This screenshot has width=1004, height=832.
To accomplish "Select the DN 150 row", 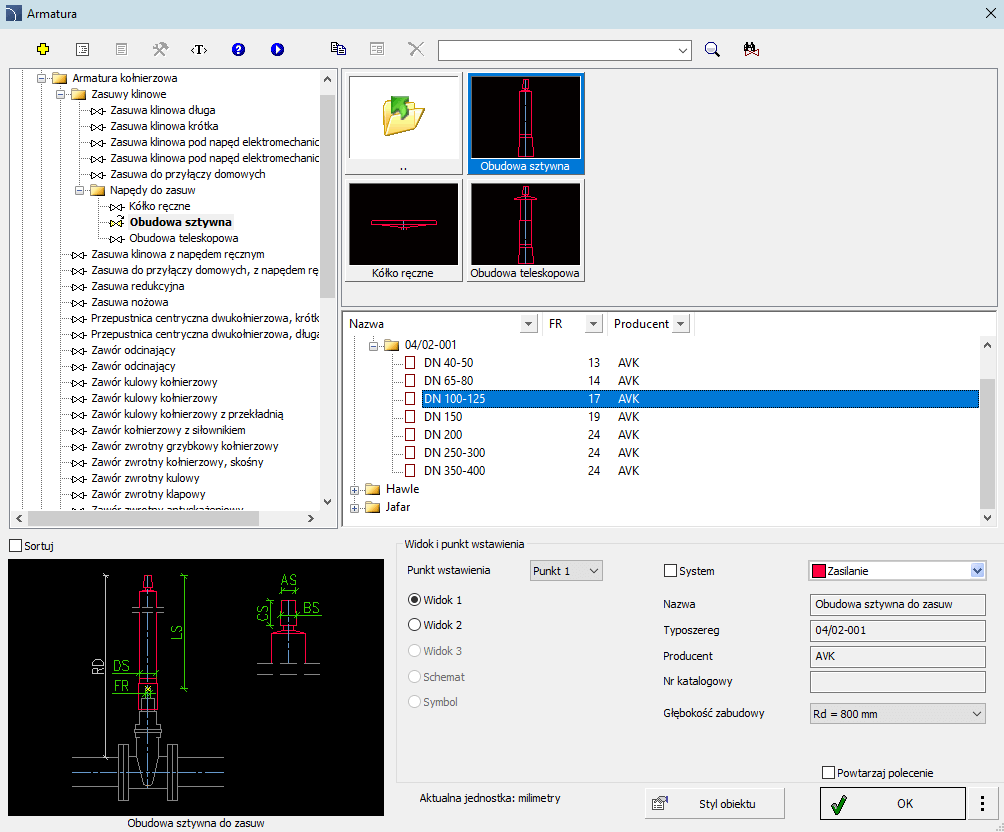I will [700, 416].
